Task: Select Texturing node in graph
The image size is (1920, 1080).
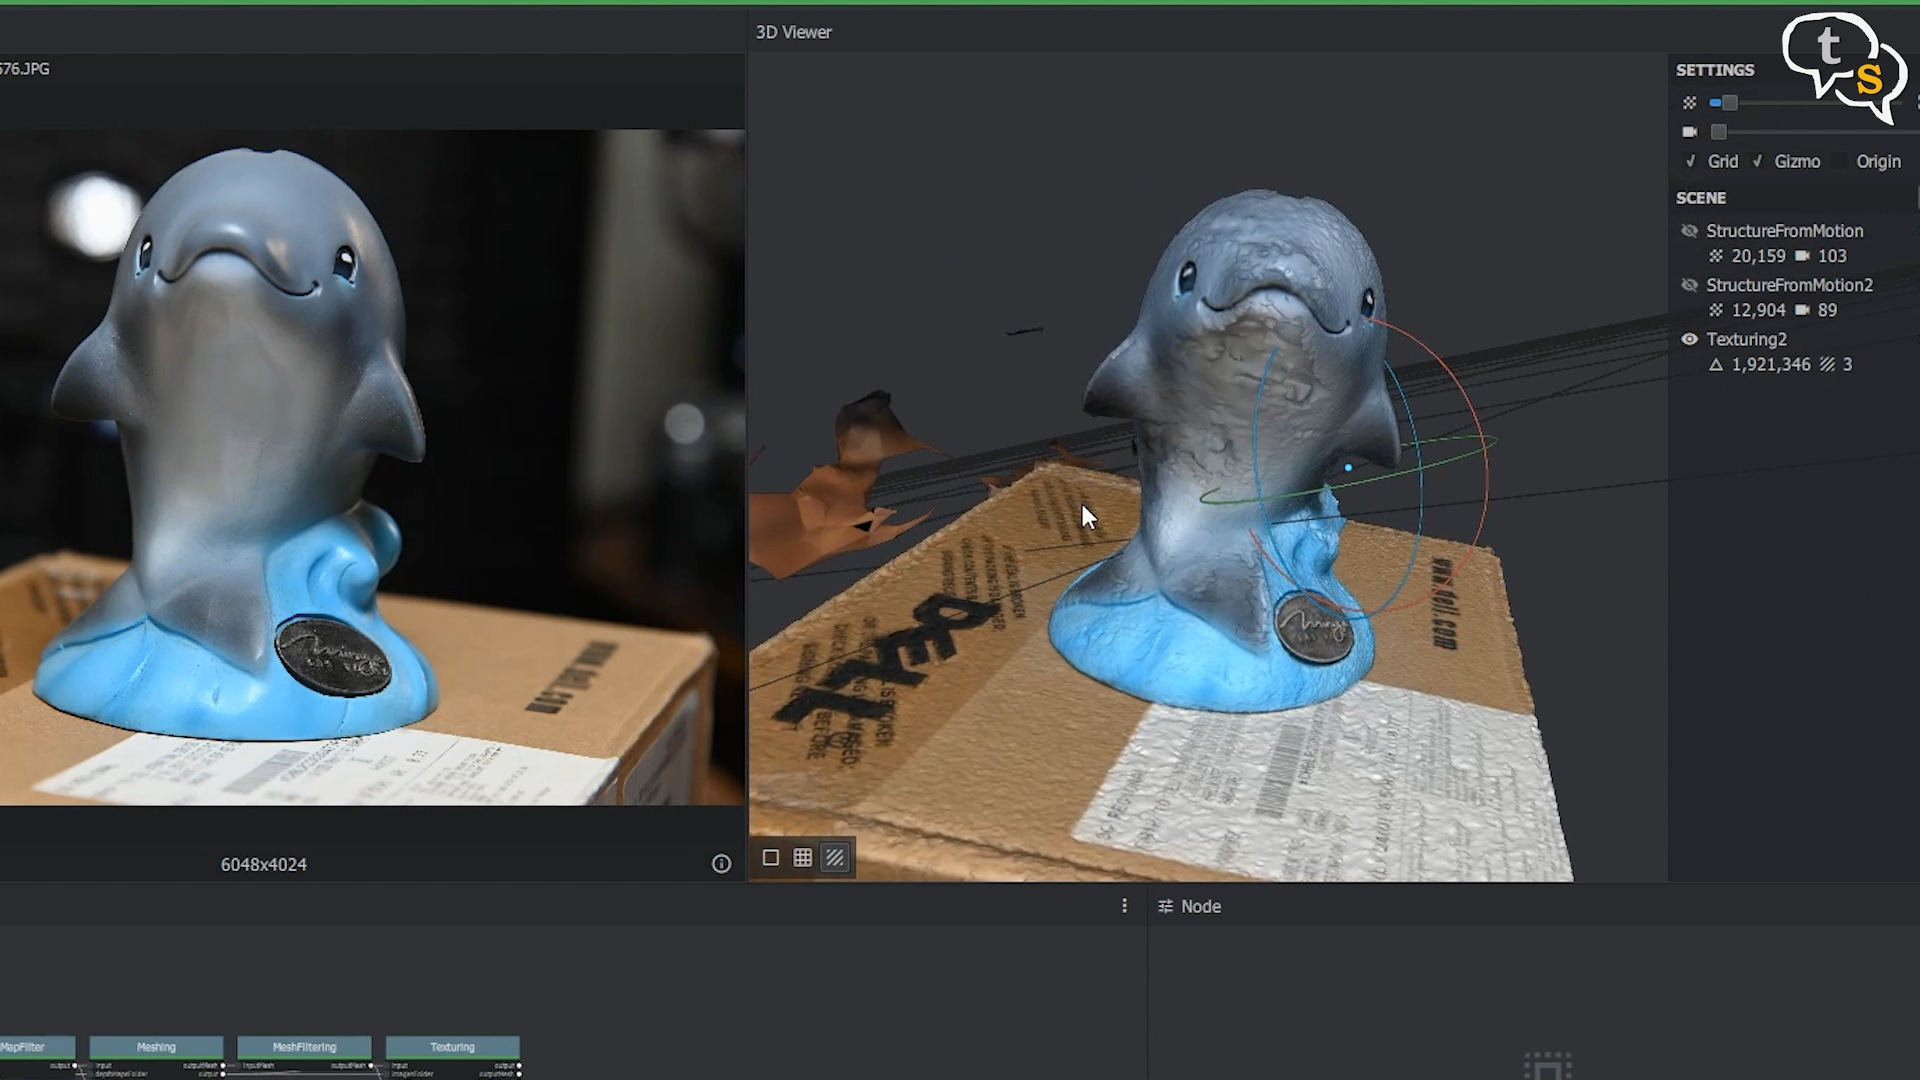Action: (452, 1047)
